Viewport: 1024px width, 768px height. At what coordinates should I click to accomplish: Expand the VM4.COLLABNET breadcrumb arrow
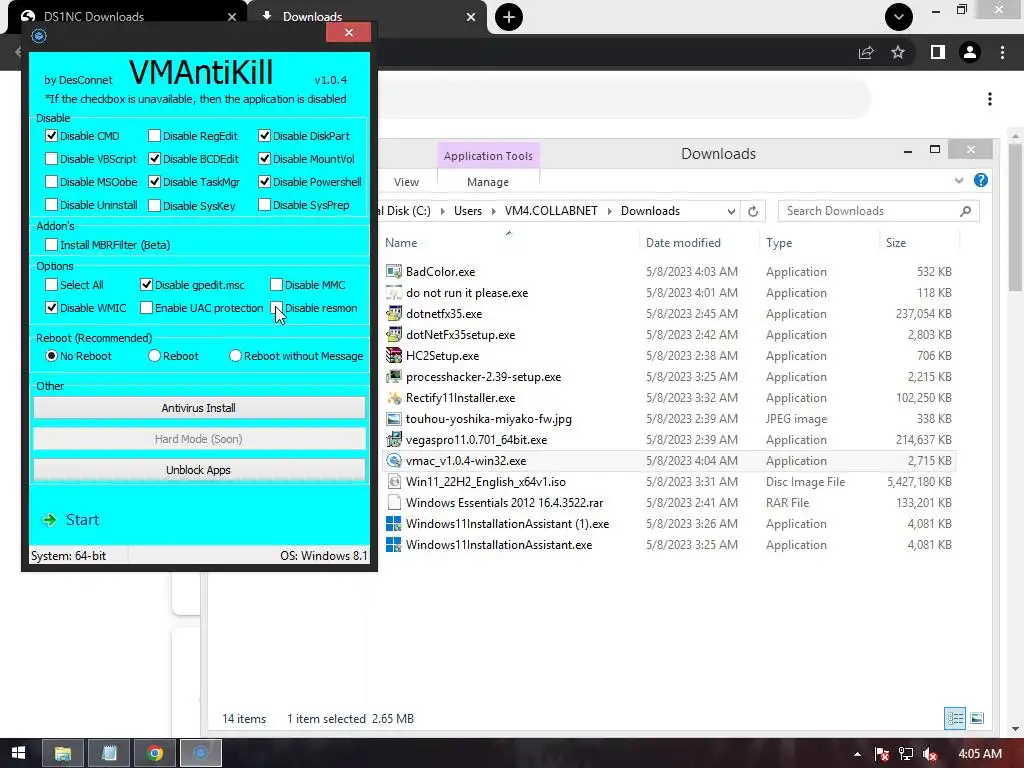point(609,211)
